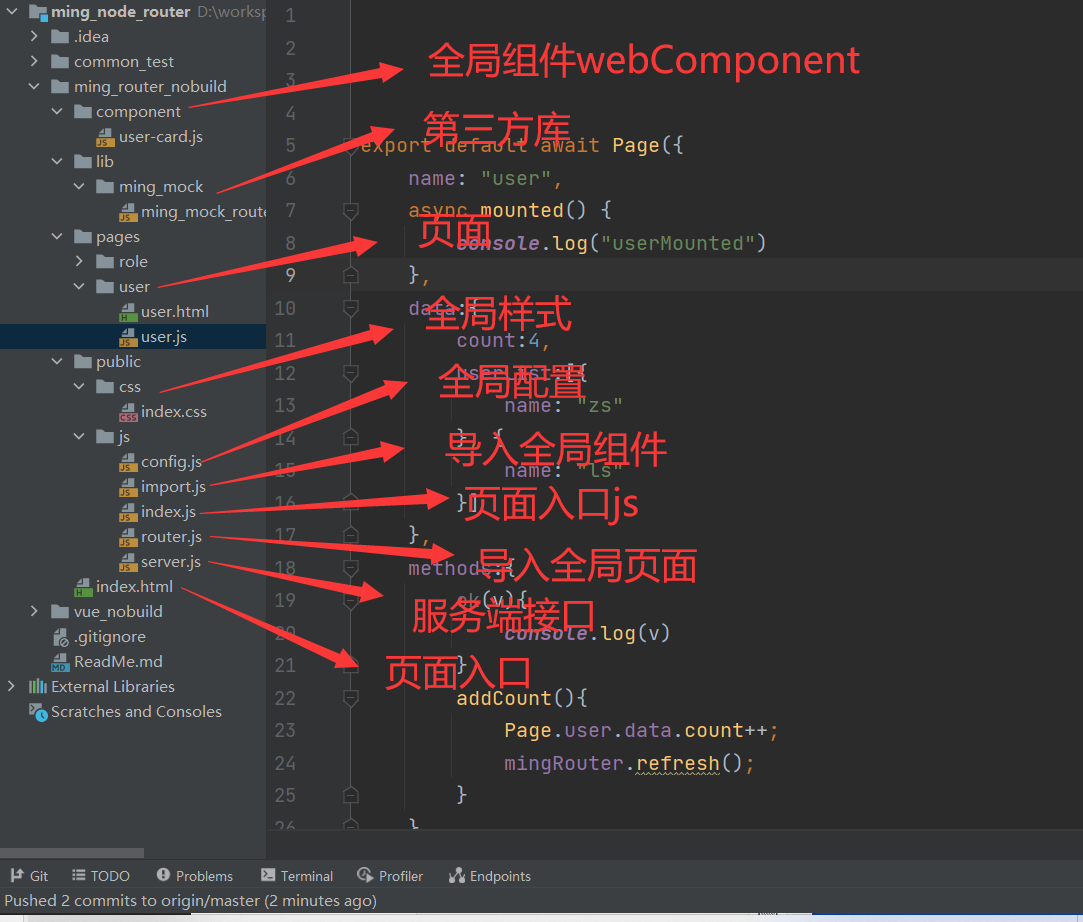Click the Pushed 2 commits status message

[x=191, y=901]
